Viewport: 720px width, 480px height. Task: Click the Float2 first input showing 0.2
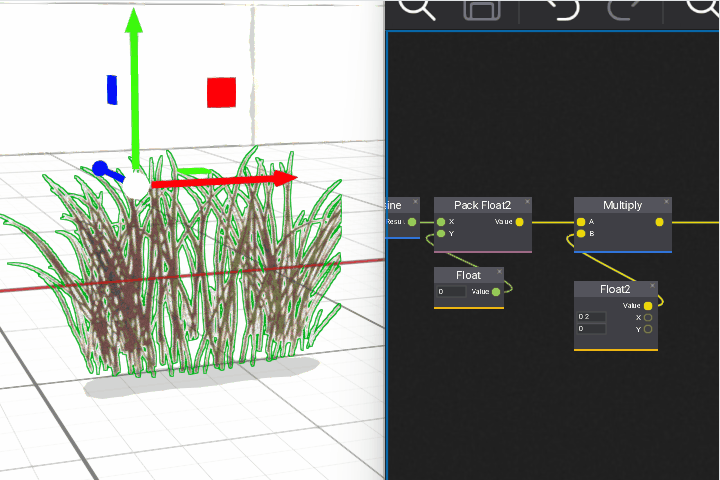click(x=591, y=317)
